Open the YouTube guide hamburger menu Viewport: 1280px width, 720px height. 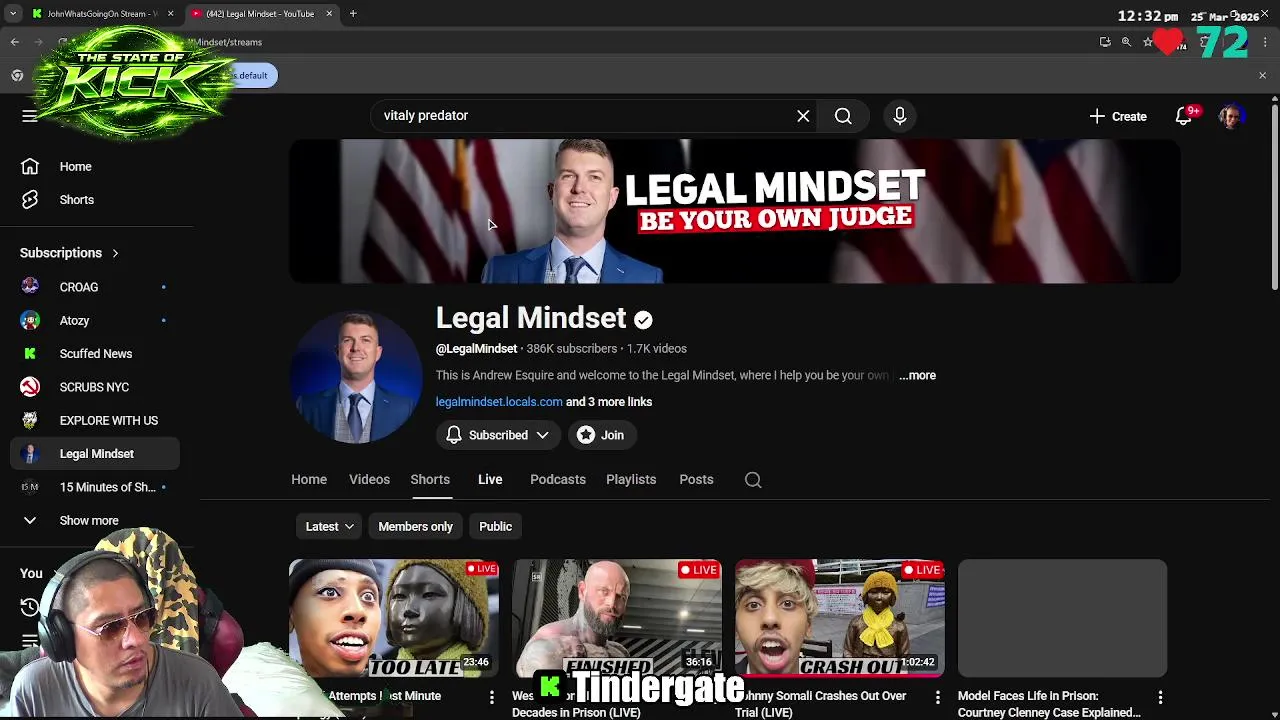coord(29,116)
